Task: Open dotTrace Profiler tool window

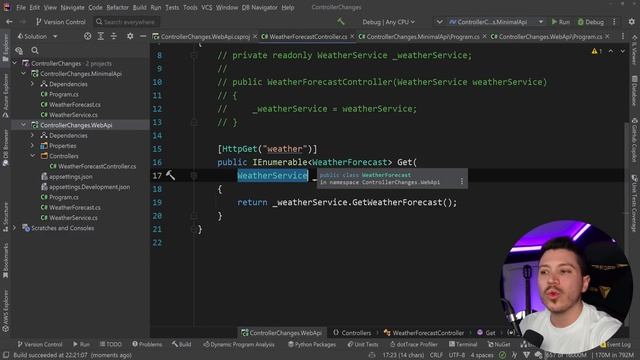Action: pos(413,344)
